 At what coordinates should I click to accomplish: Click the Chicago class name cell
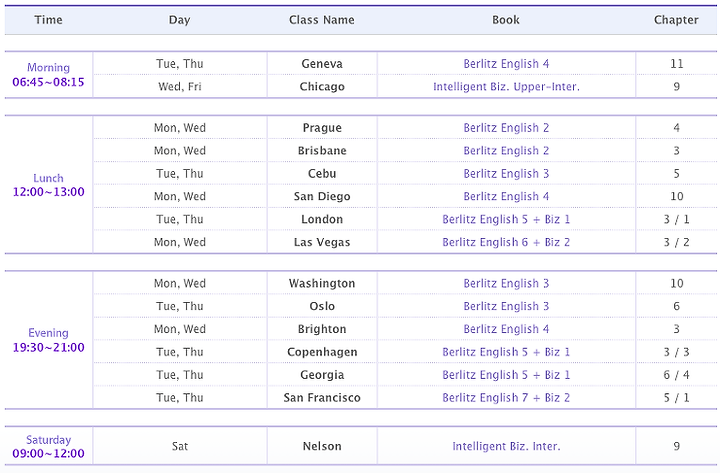point(322,87)
